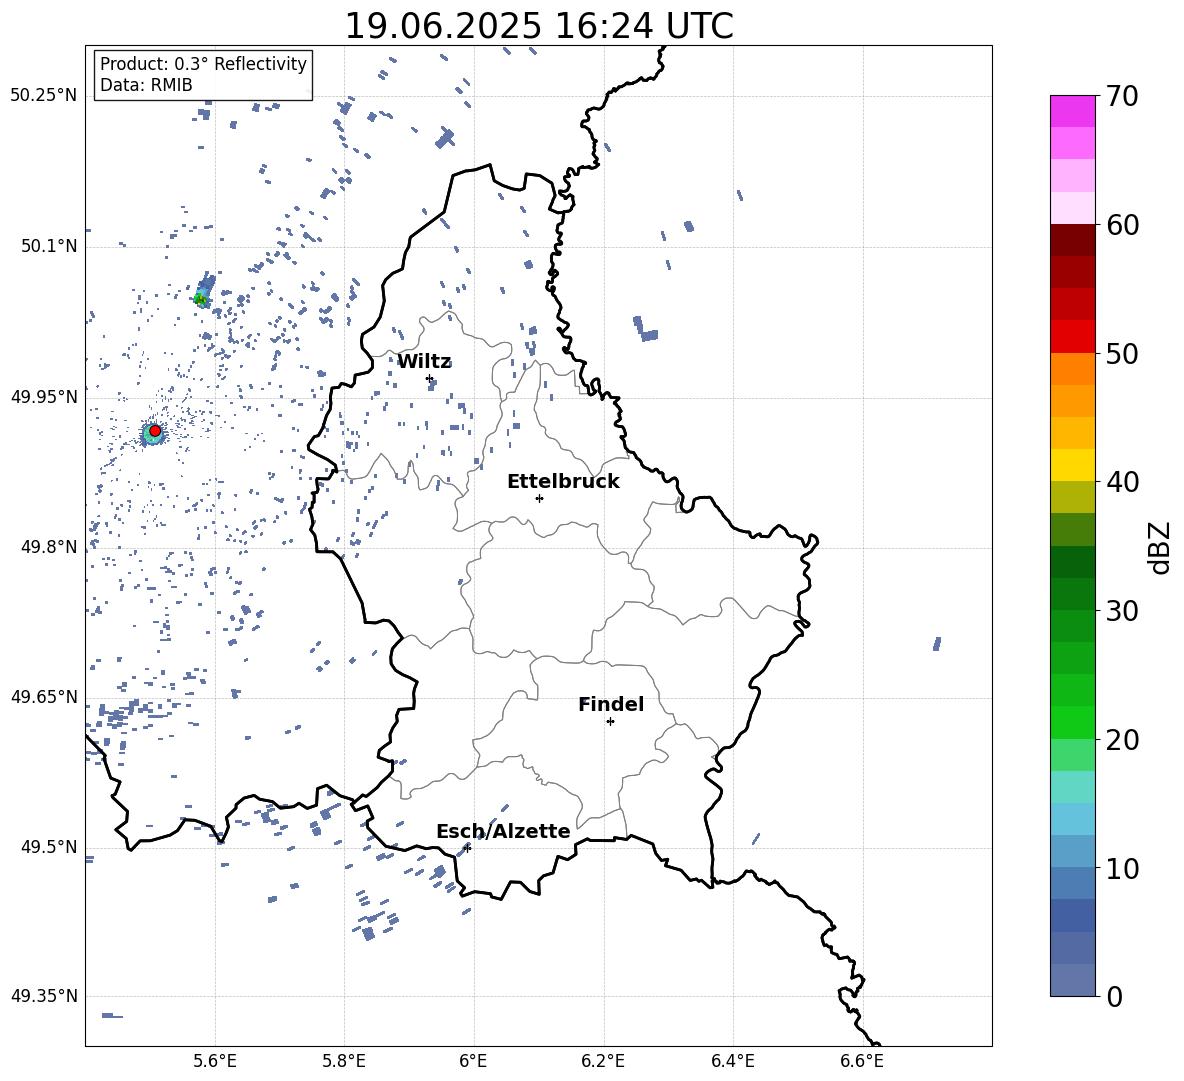The height and width of the screenshot is (1081, 1184).
Task: Select the Findel station label
Action: tap(611, 704)
